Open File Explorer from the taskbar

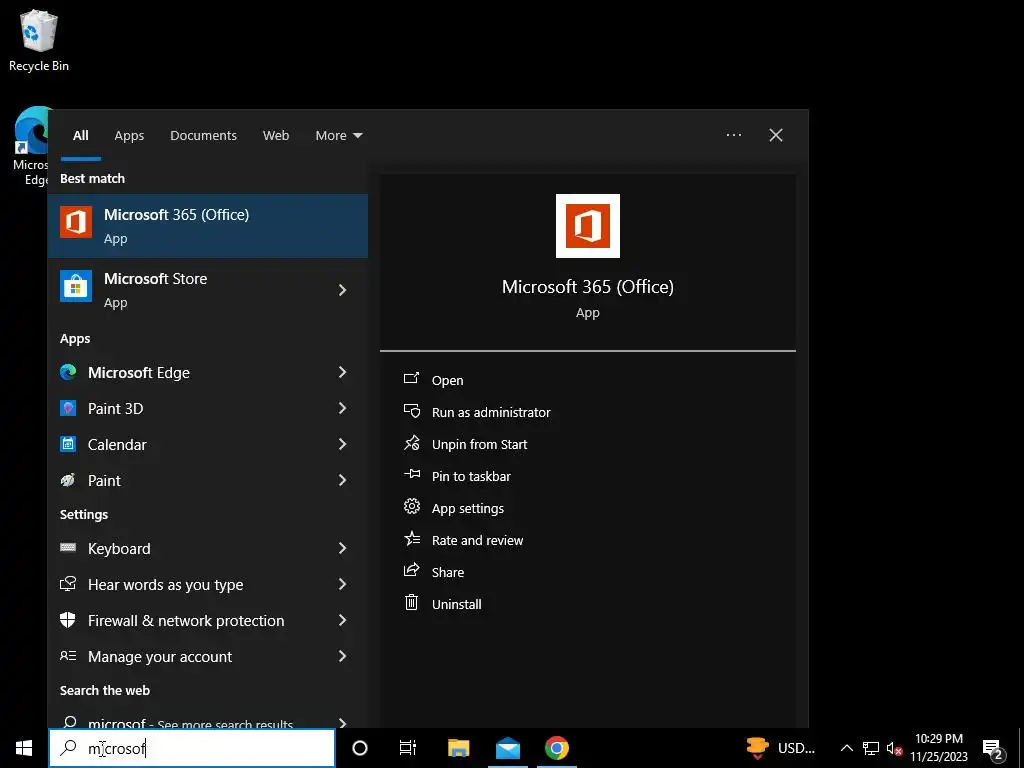(x=458, y=748)
